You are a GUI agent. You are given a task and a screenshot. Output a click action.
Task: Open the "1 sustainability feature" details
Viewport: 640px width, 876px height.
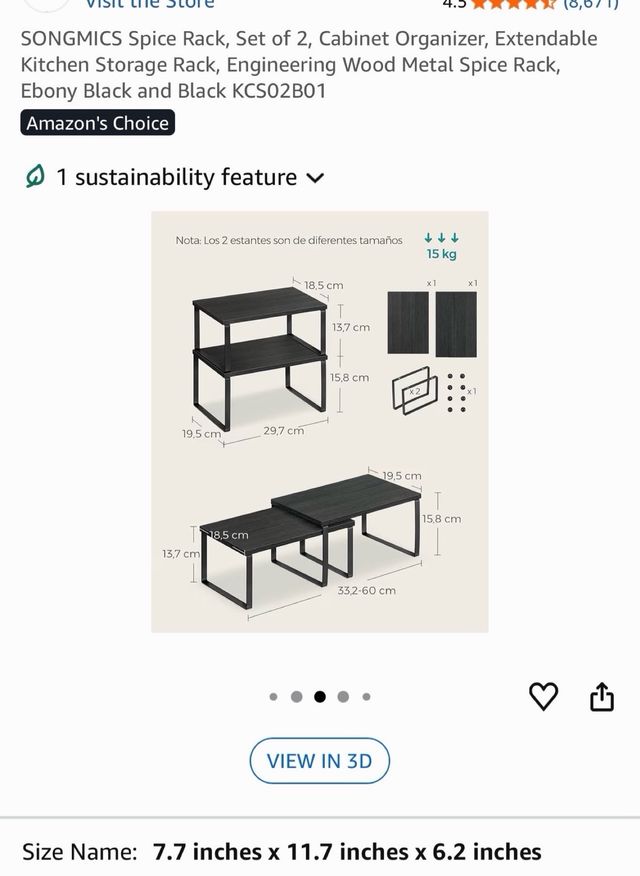click(x=177, y=178)
